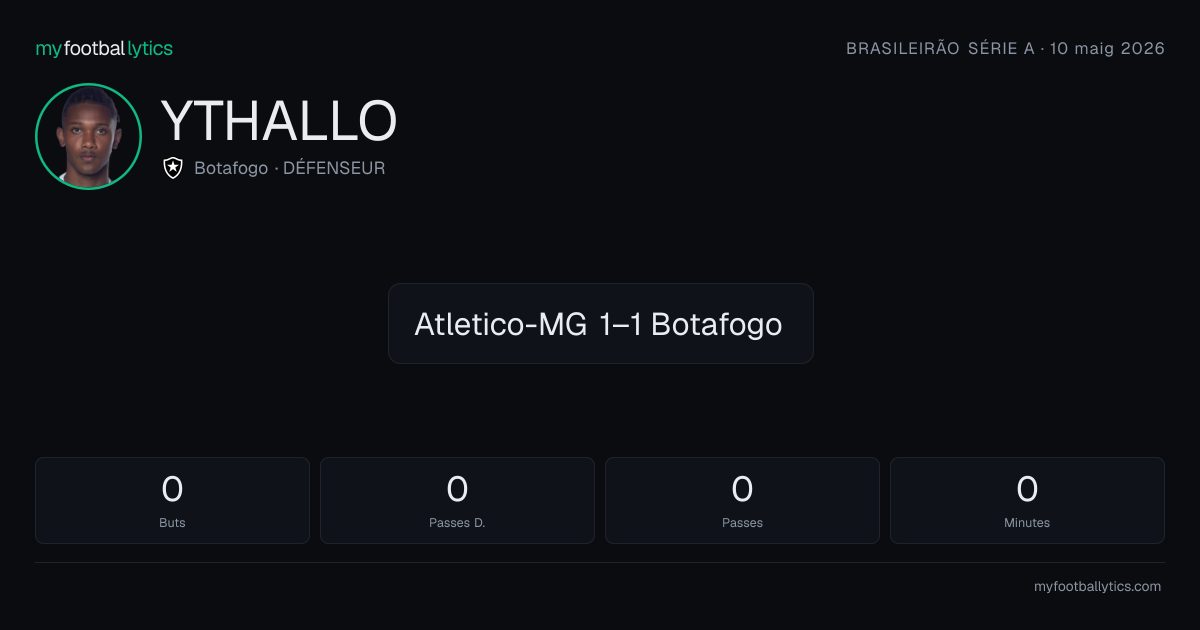The image size is (1200, 630).
Task: Click the Brasileirão Série A competition label
Action: point(940,48)
